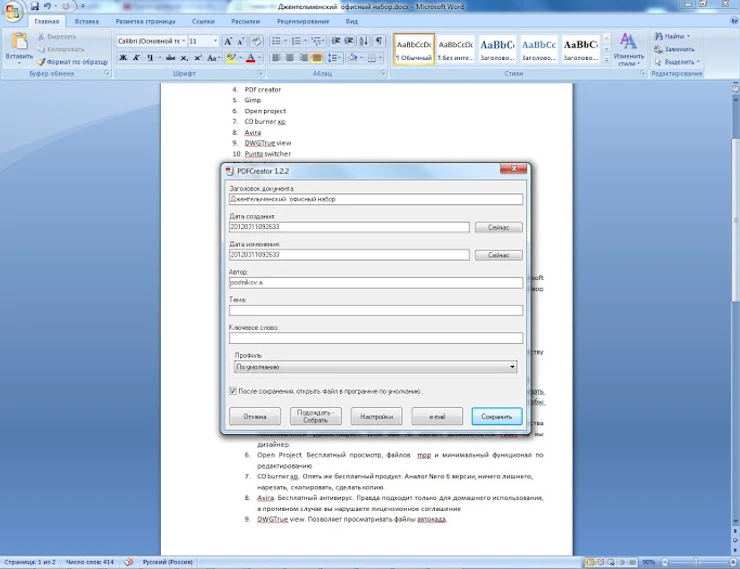The height and width of the screenshot is (569, 740).
Task: Click the Автор input field
Action: tap(376, 283)
